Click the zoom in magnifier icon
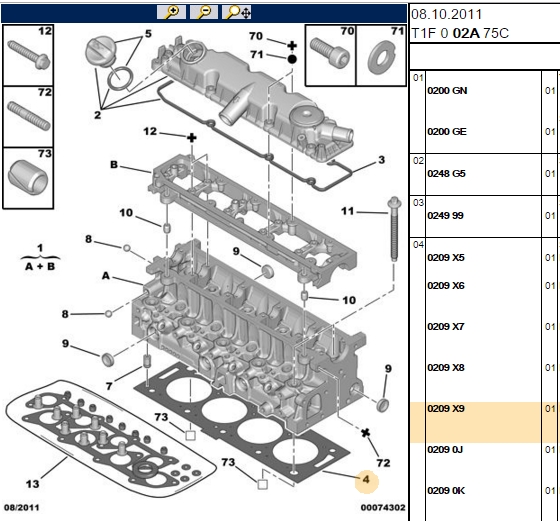Viewport: 560px width, 521px height. coord(171,12)
